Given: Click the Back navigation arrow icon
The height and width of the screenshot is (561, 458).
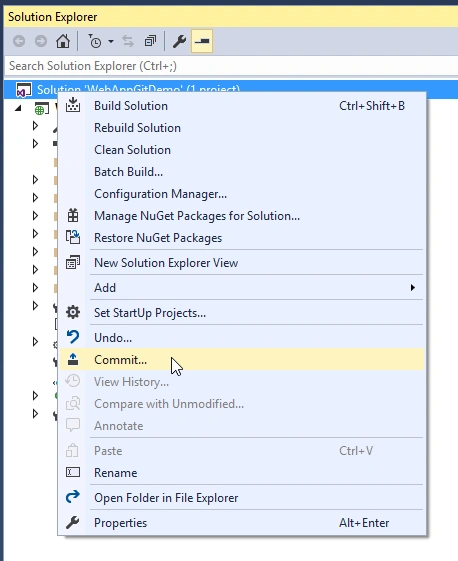Looking at the screenshot, I should (19, 42).
